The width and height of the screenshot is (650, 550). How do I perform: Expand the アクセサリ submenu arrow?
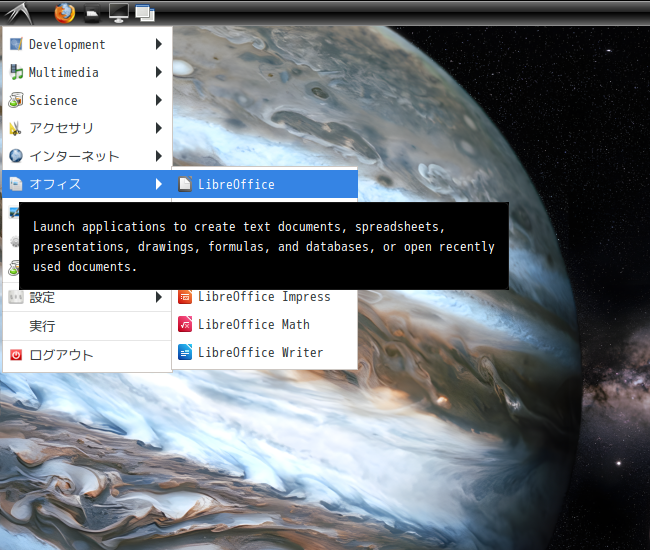pyautogui.click(x=159, y=128)
